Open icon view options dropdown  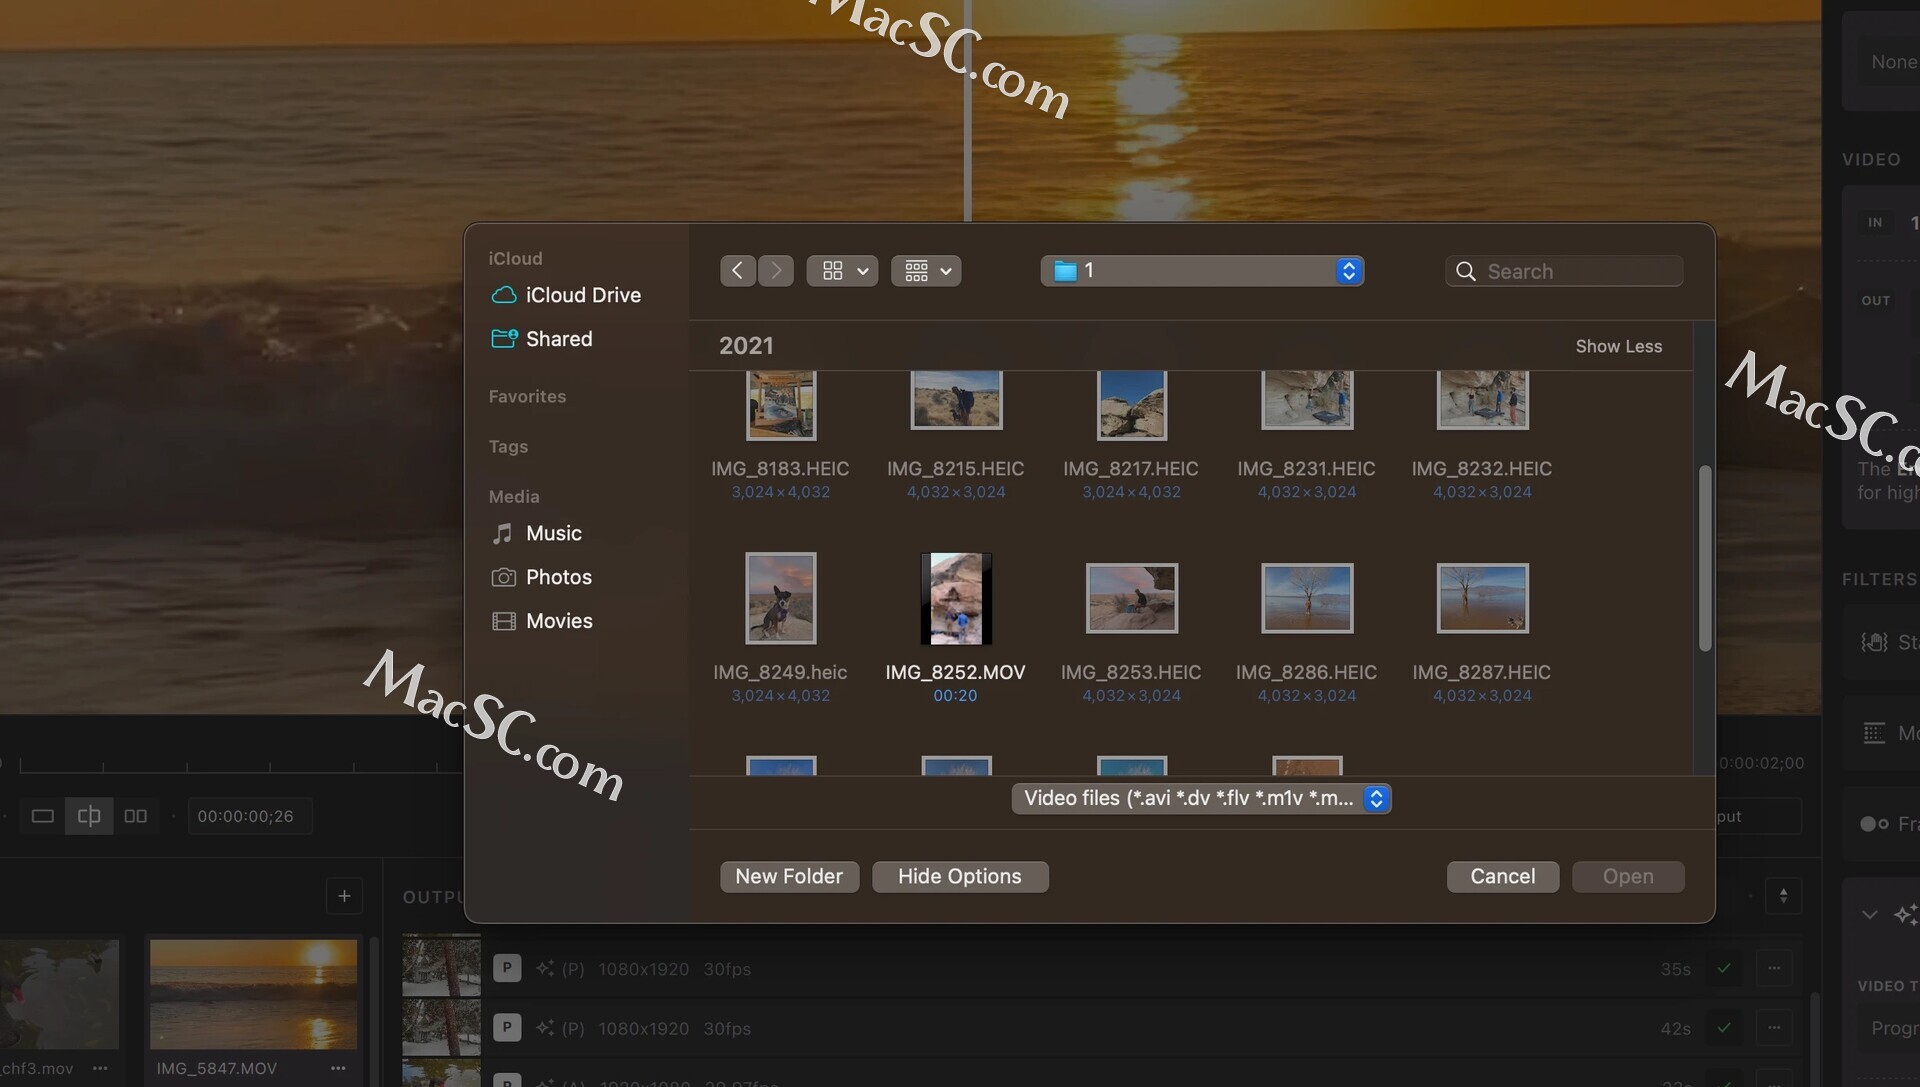[842, 271]
